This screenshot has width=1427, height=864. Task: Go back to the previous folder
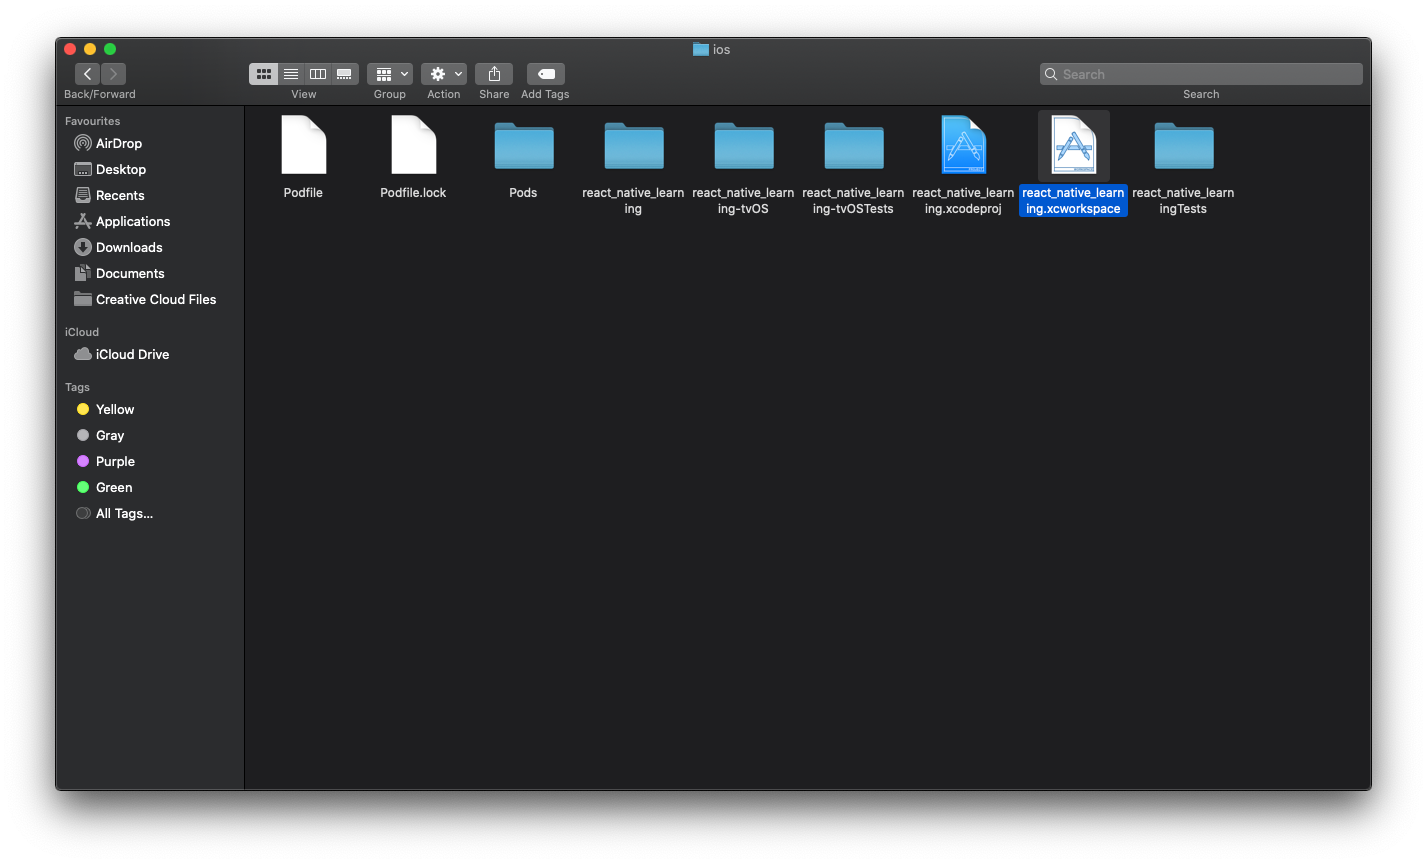87,74
